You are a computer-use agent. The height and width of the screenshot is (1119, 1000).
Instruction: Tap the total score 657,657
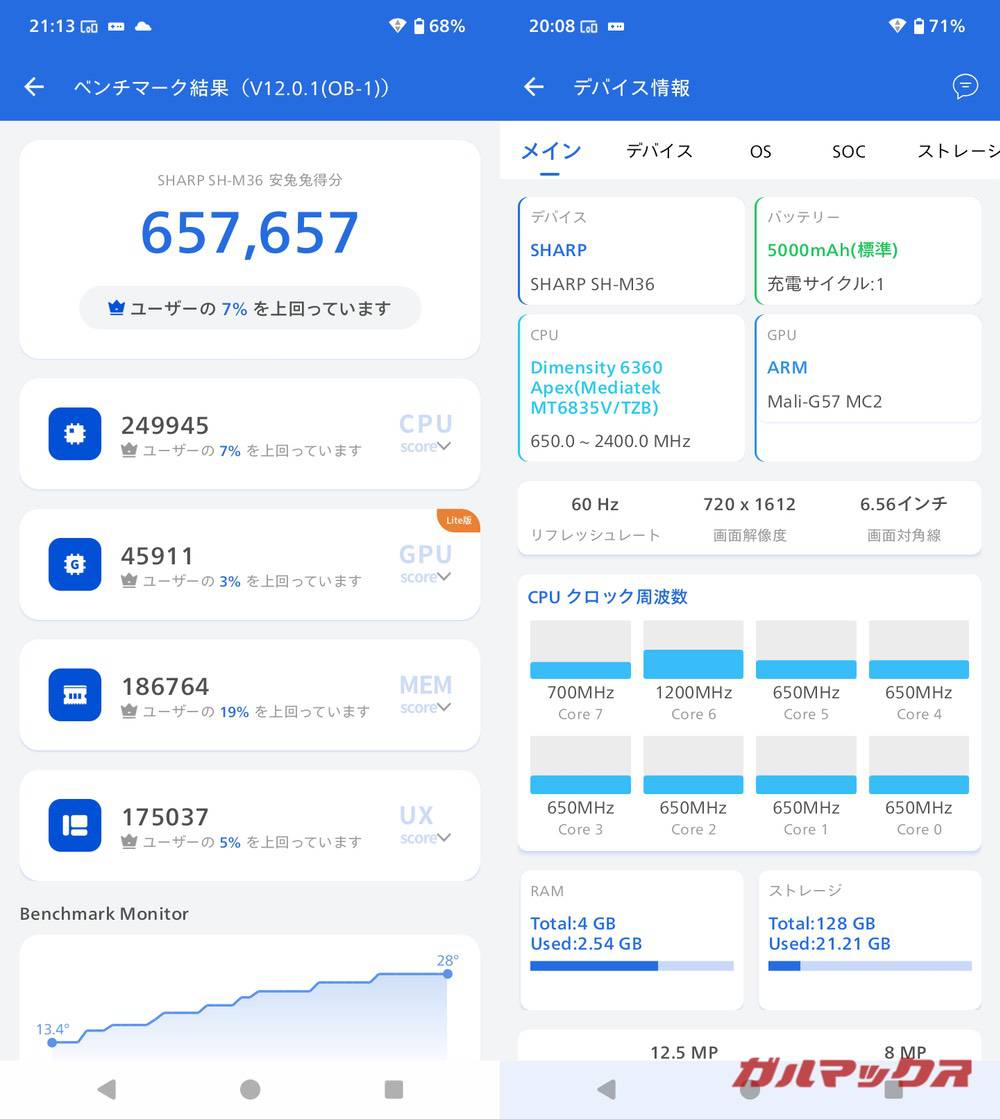coord(250,233)
